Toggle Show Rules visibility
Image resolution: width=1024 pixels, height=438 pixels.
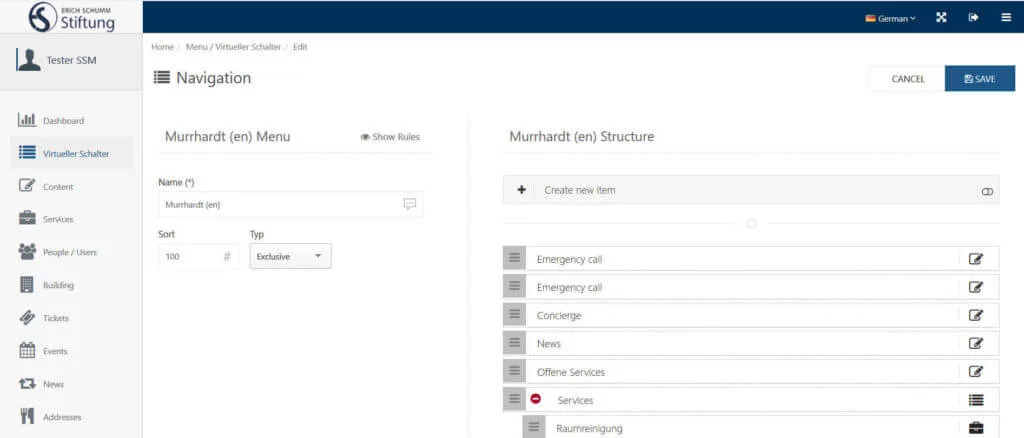point(390,137)
